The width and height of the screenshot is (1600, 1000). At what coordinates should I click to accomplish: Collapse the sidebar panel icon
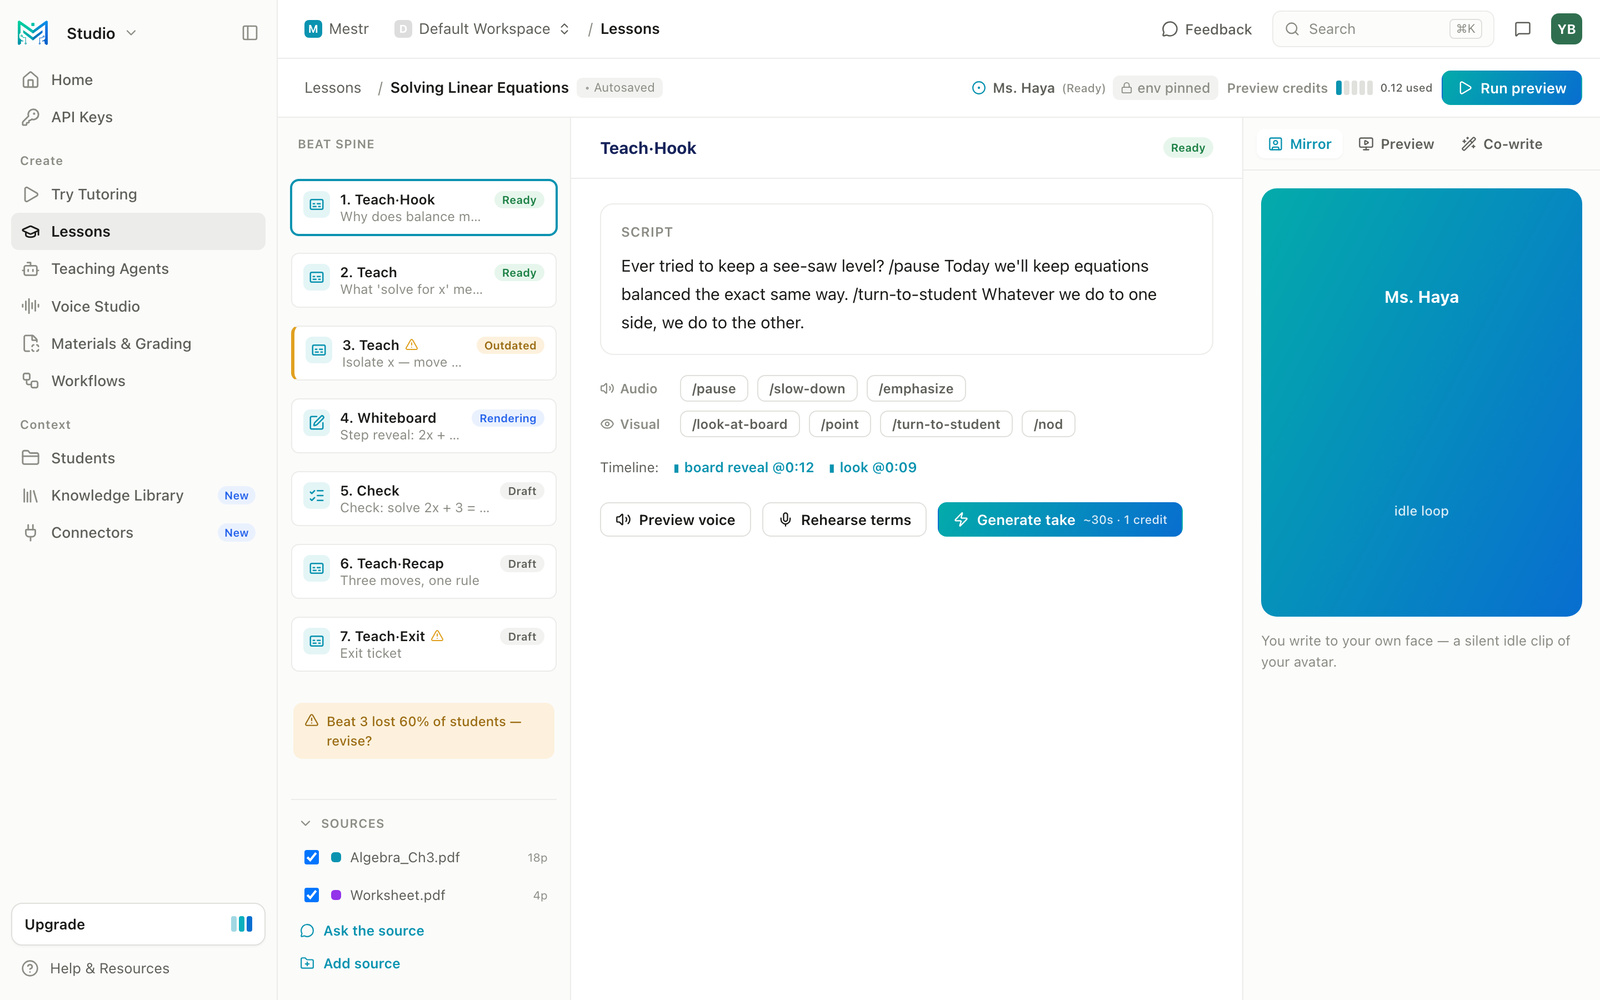click(250, 33)
